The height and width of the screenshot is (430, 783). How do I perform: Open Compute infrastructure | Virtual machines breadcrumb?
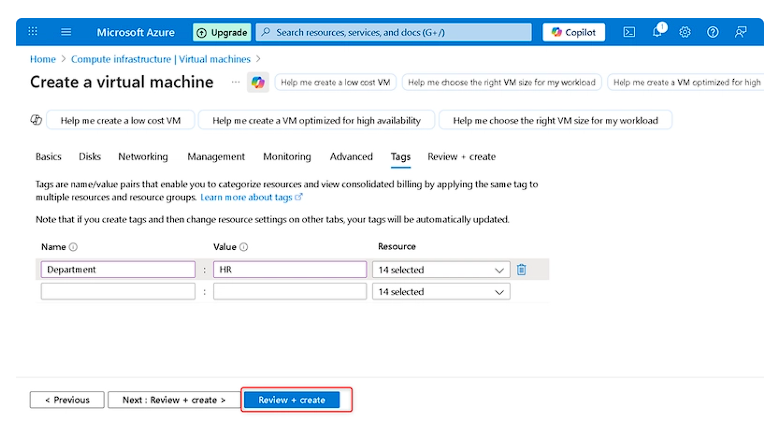161,59
